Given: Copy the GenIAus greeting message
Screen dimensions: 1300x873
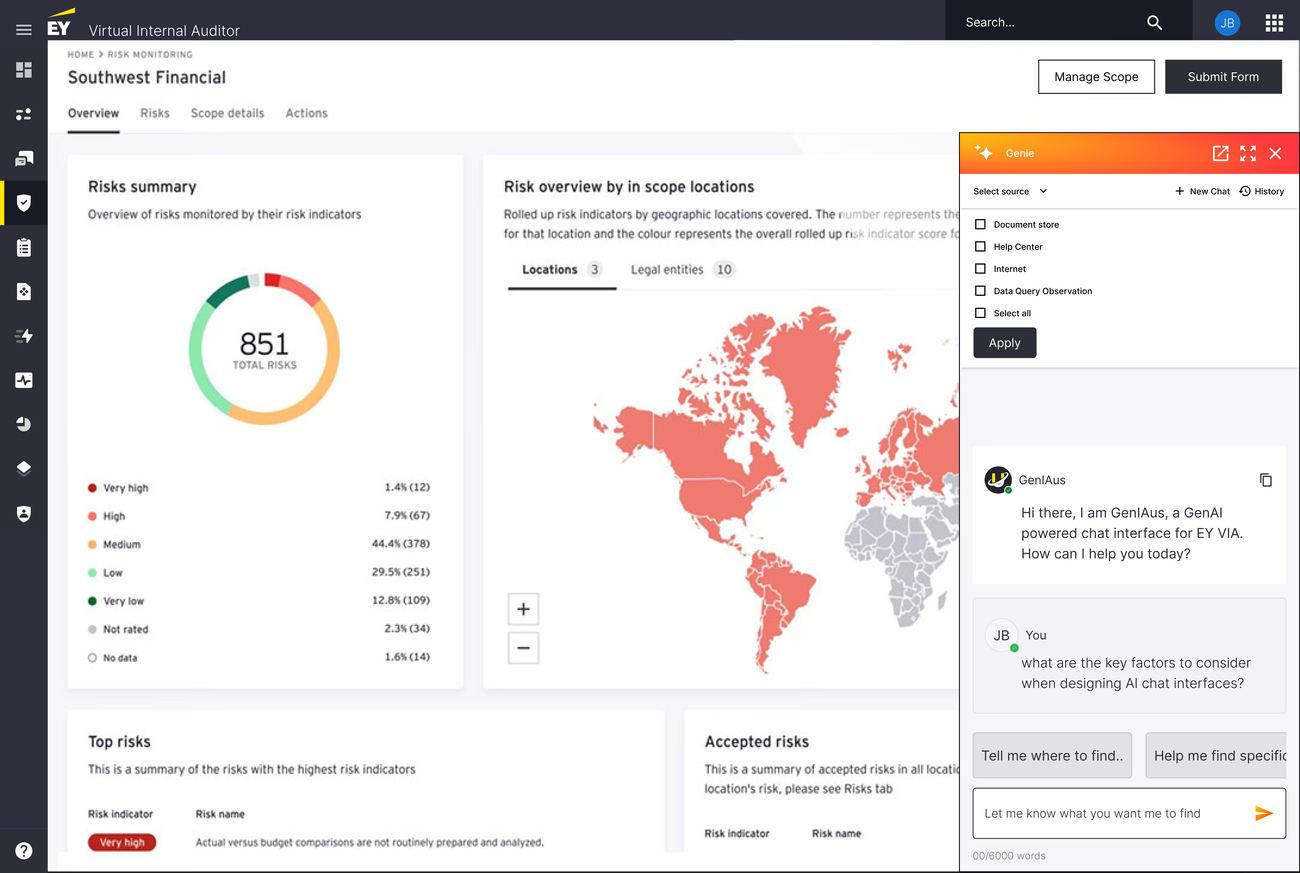Looking at the screenshot, I should pyautogui.click(x=1266, y=480).
